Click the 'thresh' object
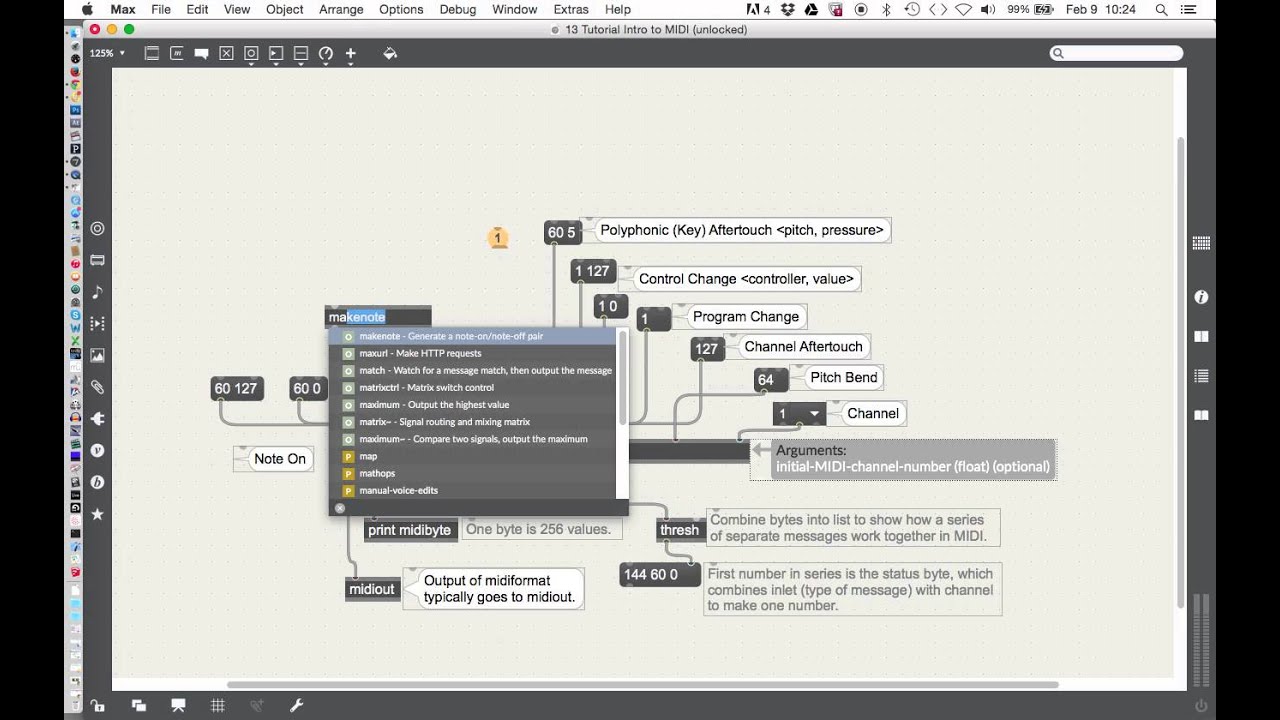1280x720 pixels. click(679, 530)
